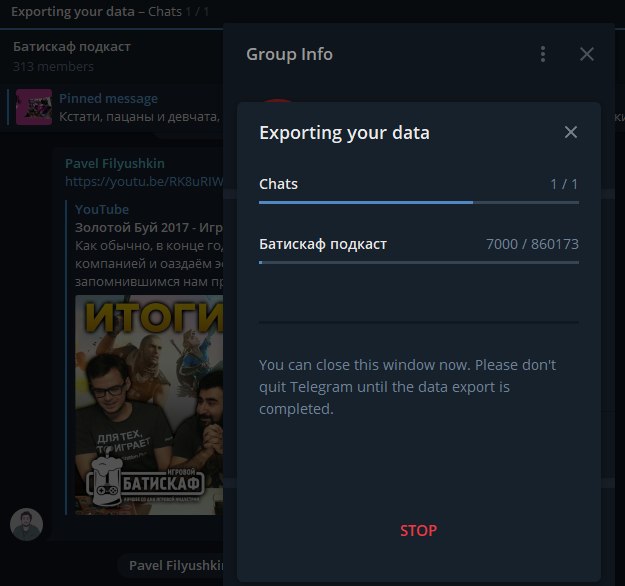Click the Chats export progress bar
This screenshot has height=586, width=625.
point(419,203)
